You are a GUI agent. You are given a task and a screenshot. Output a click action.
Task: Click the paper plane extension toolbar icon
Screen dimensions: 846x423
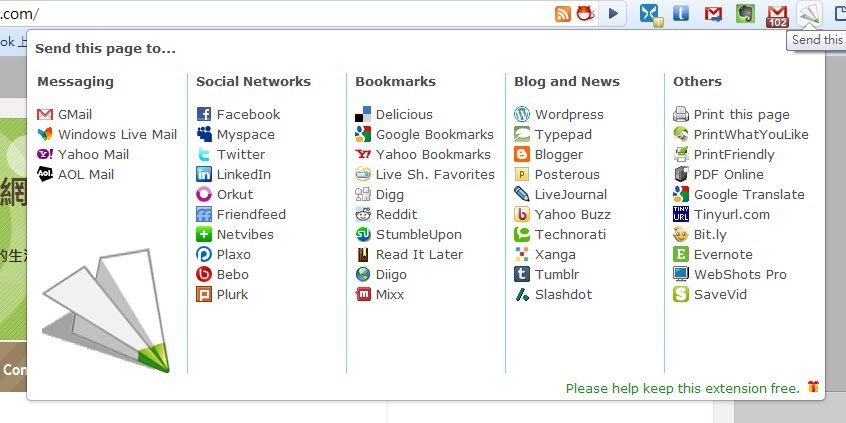[809, 13]
